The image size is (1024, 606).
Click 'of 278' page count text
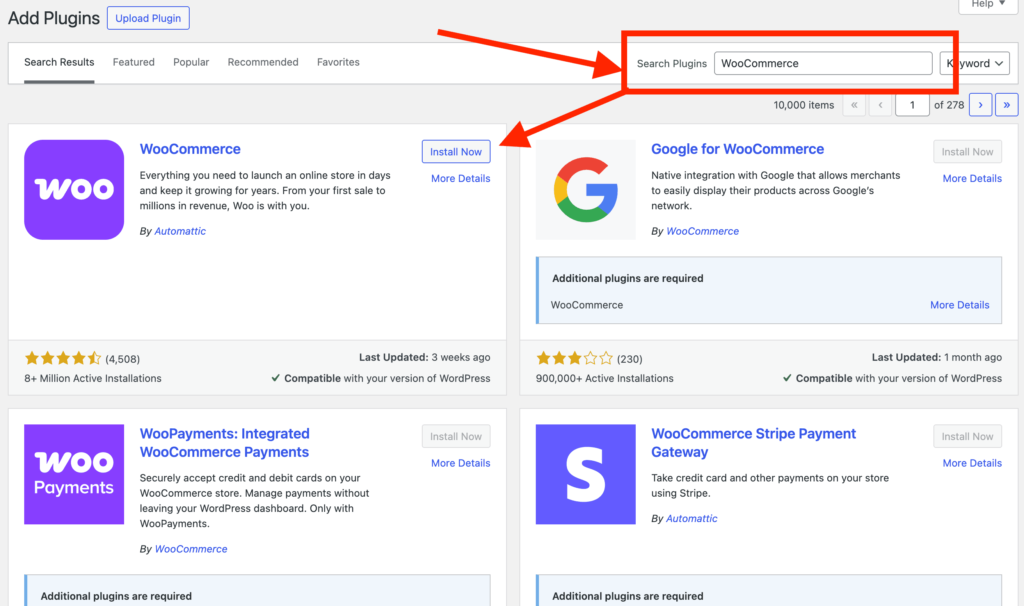949,105
